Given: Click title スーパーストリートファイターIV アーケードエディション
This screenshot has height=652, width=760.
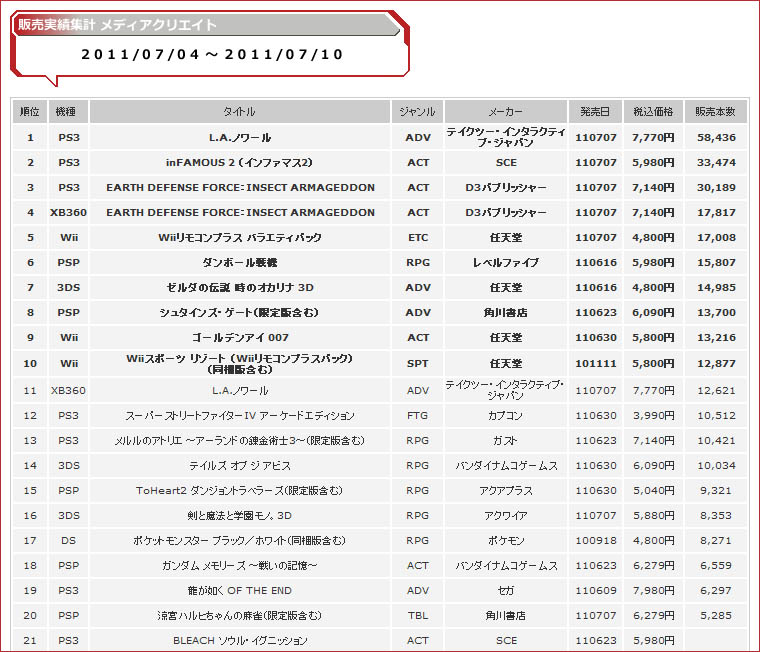Looking at the screenshot, I should 240,416.
